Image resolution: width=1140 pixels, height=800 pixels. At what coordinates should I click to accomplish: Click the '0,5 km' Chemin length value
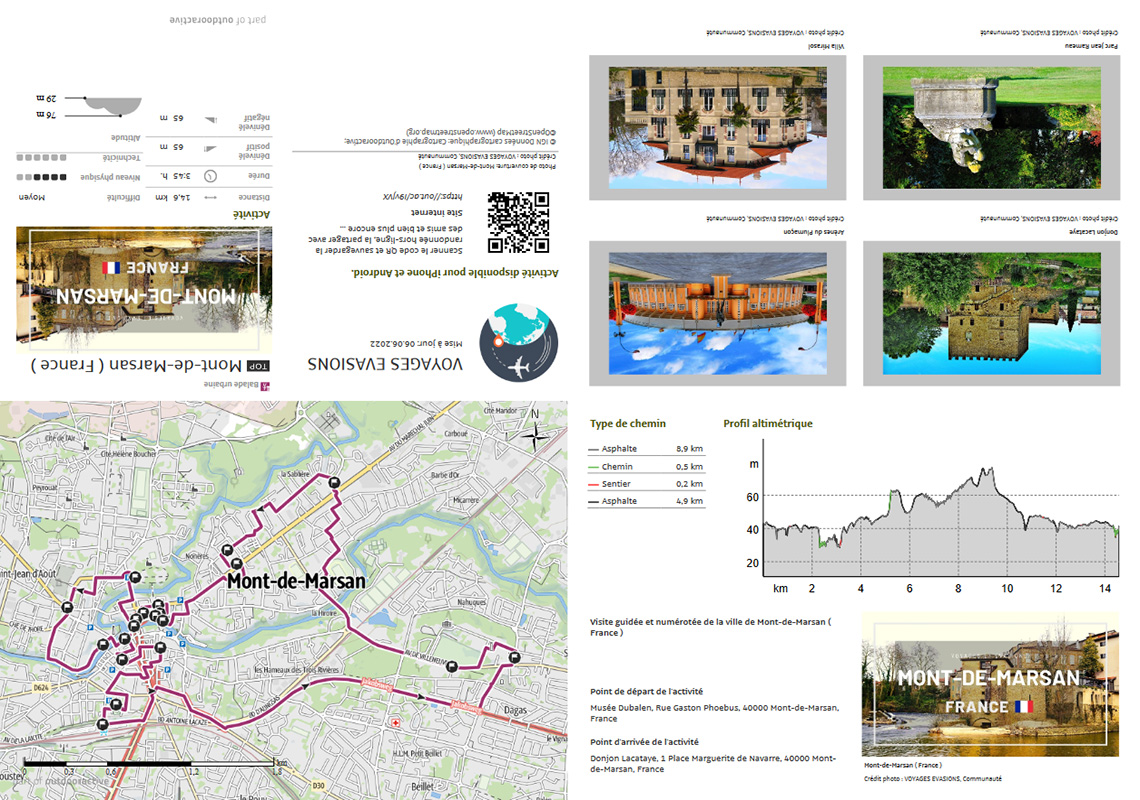(x=689, y=467)
